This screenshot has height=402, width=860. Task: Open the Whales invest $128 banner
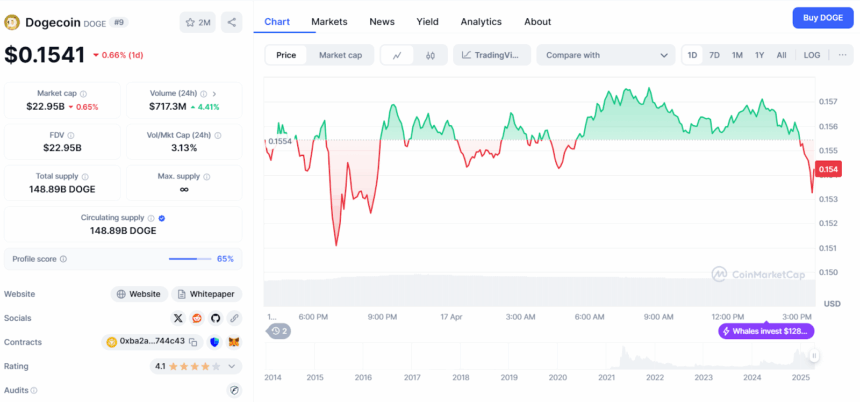click(x=766, y=331)
